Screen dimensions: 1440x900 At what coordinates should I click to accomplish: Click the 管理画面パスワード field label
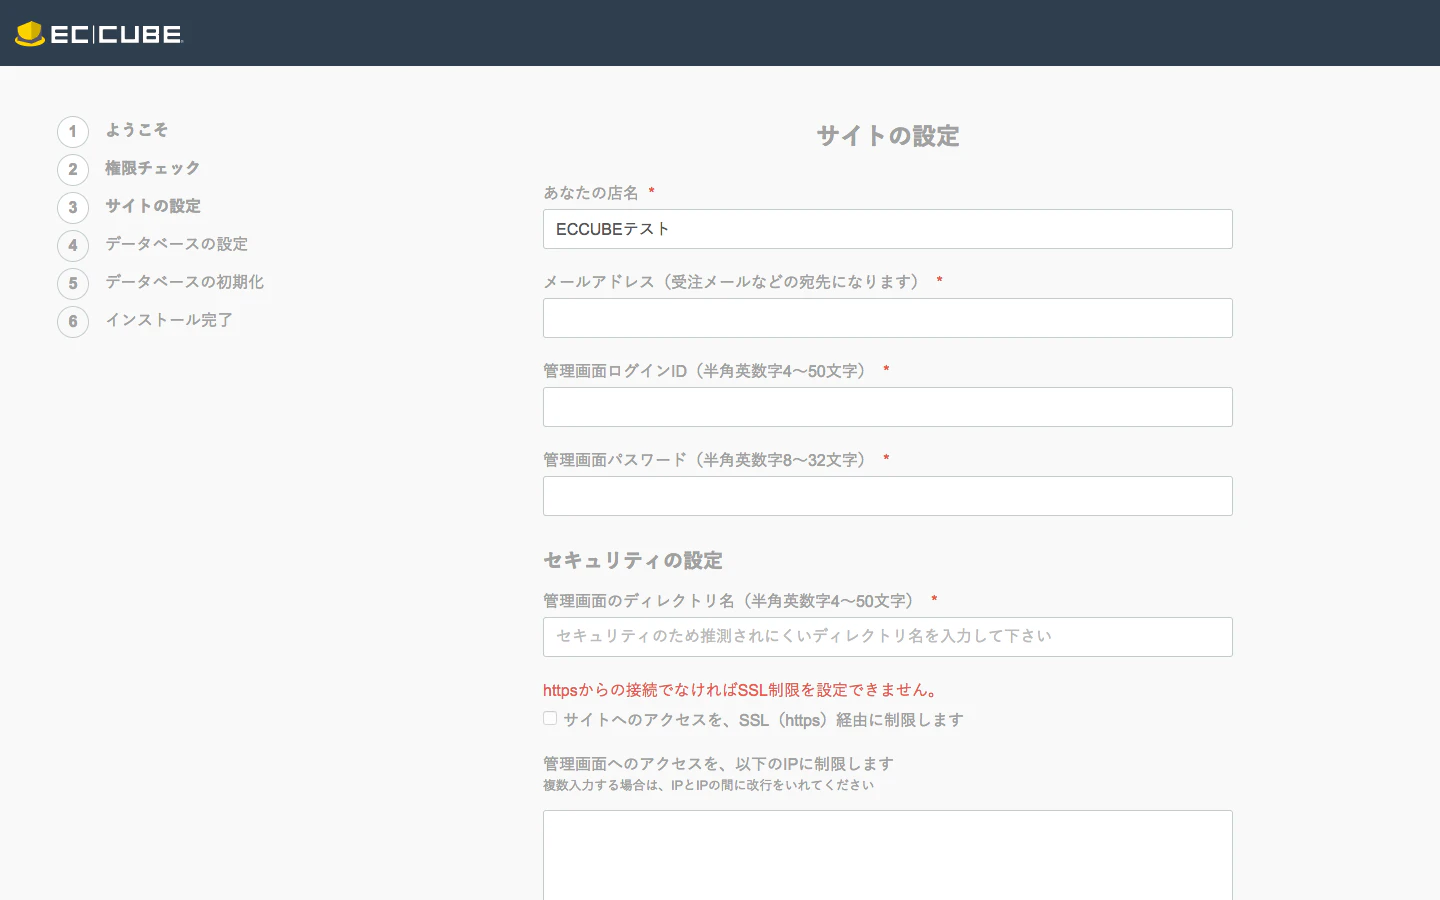(707, 460)
